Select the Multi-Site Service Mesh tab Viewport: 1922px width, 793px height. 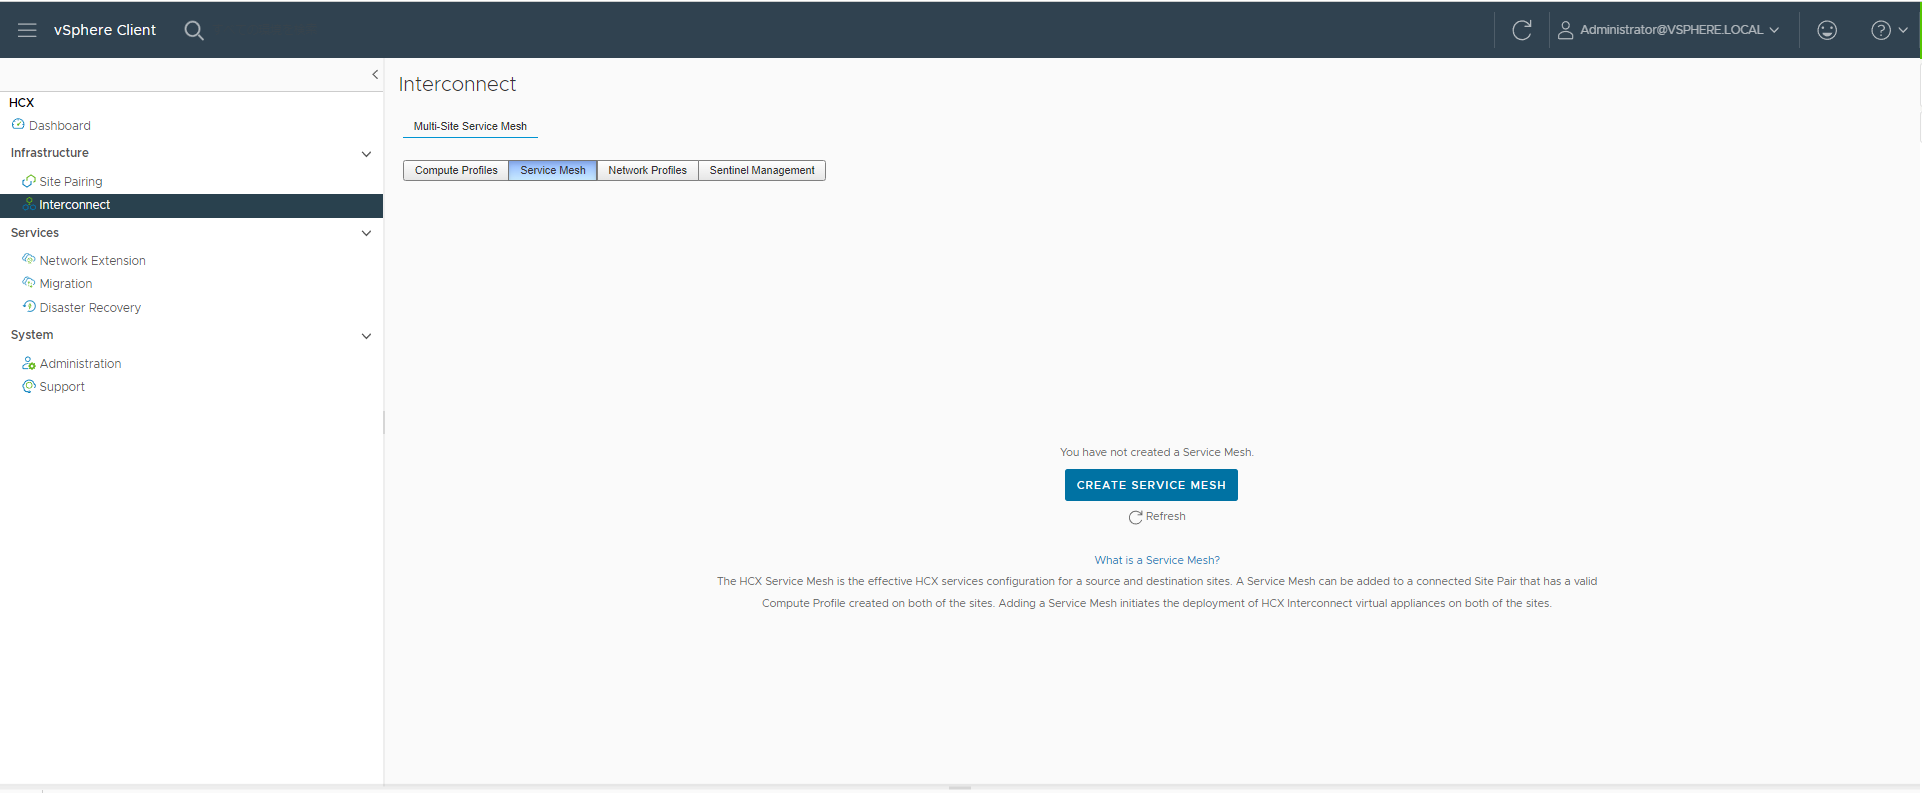[470, 126]
